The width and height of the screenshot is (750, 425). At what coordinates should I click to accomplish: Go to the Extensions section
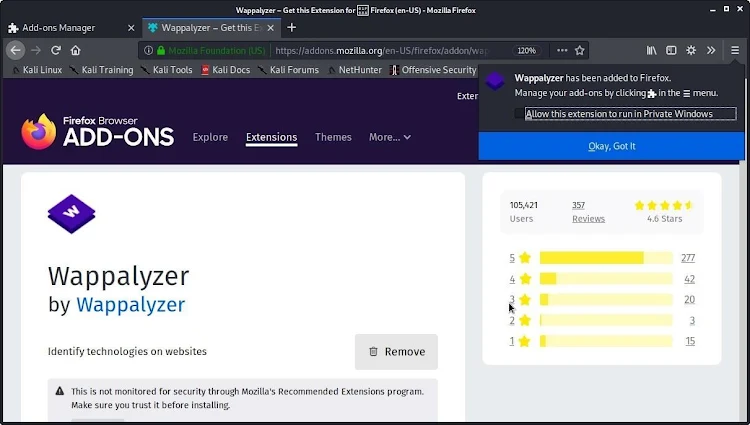271,137
